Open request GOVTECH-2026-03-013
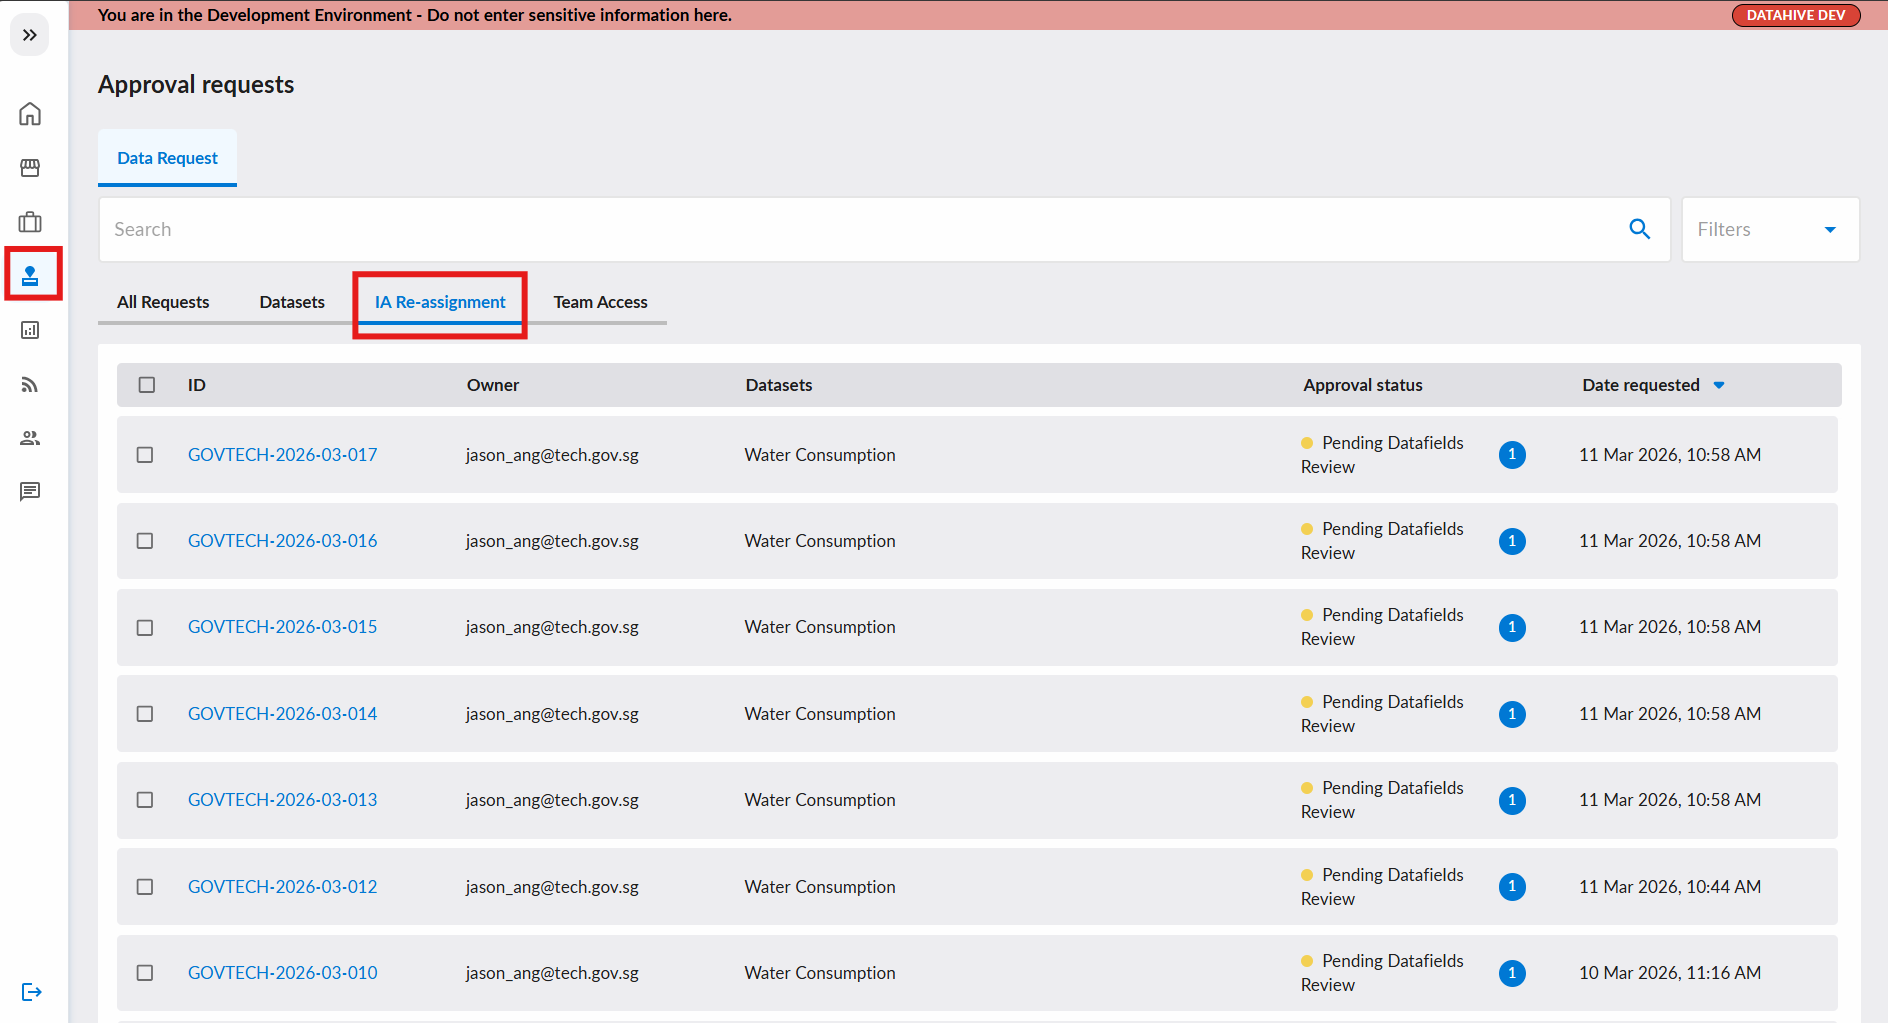1888x1023 pixels. (283, 800)
